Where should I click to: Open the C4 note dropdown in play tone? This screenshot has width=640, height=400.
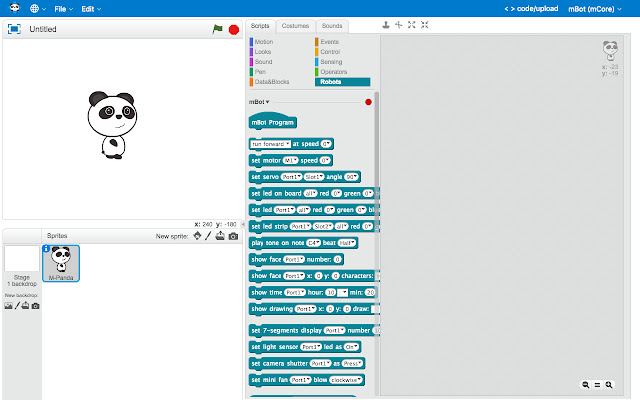click(x=313, y=243)
